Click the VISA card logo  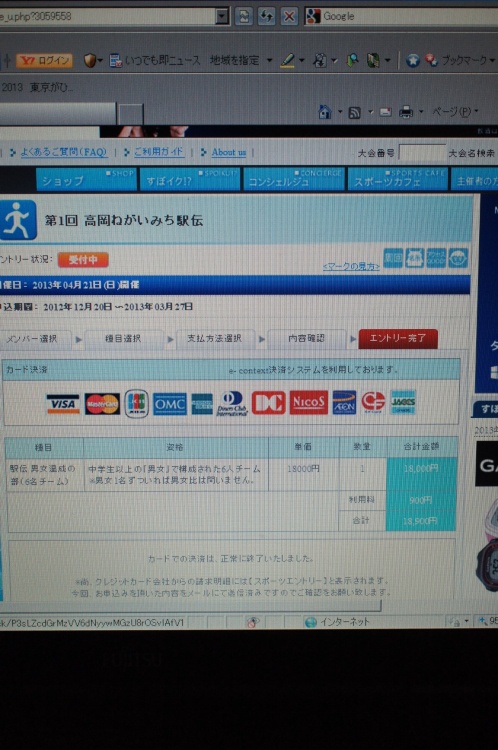(63, 404)
